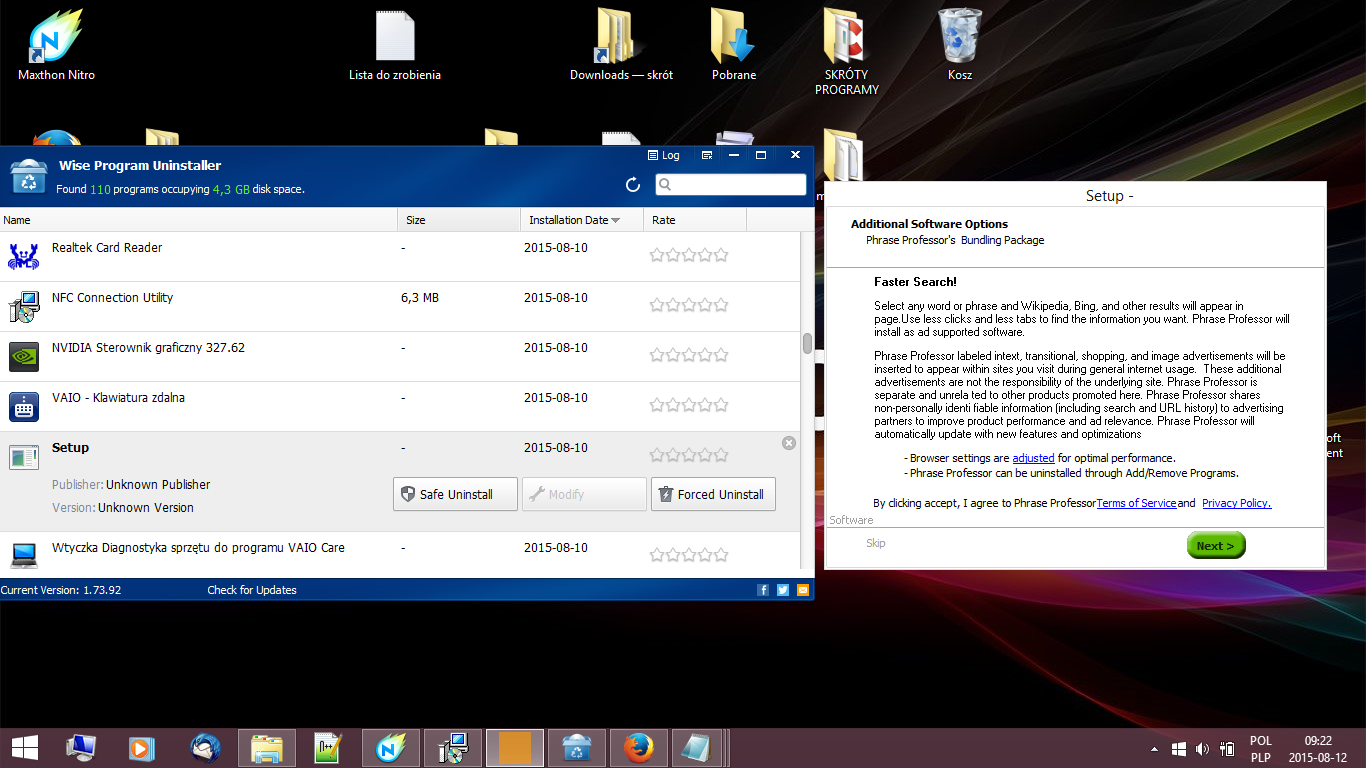Select the Realtek Card Reader entry
Image resolution: width=1366 pixels, height=768 pixels.
pos(107,248)
